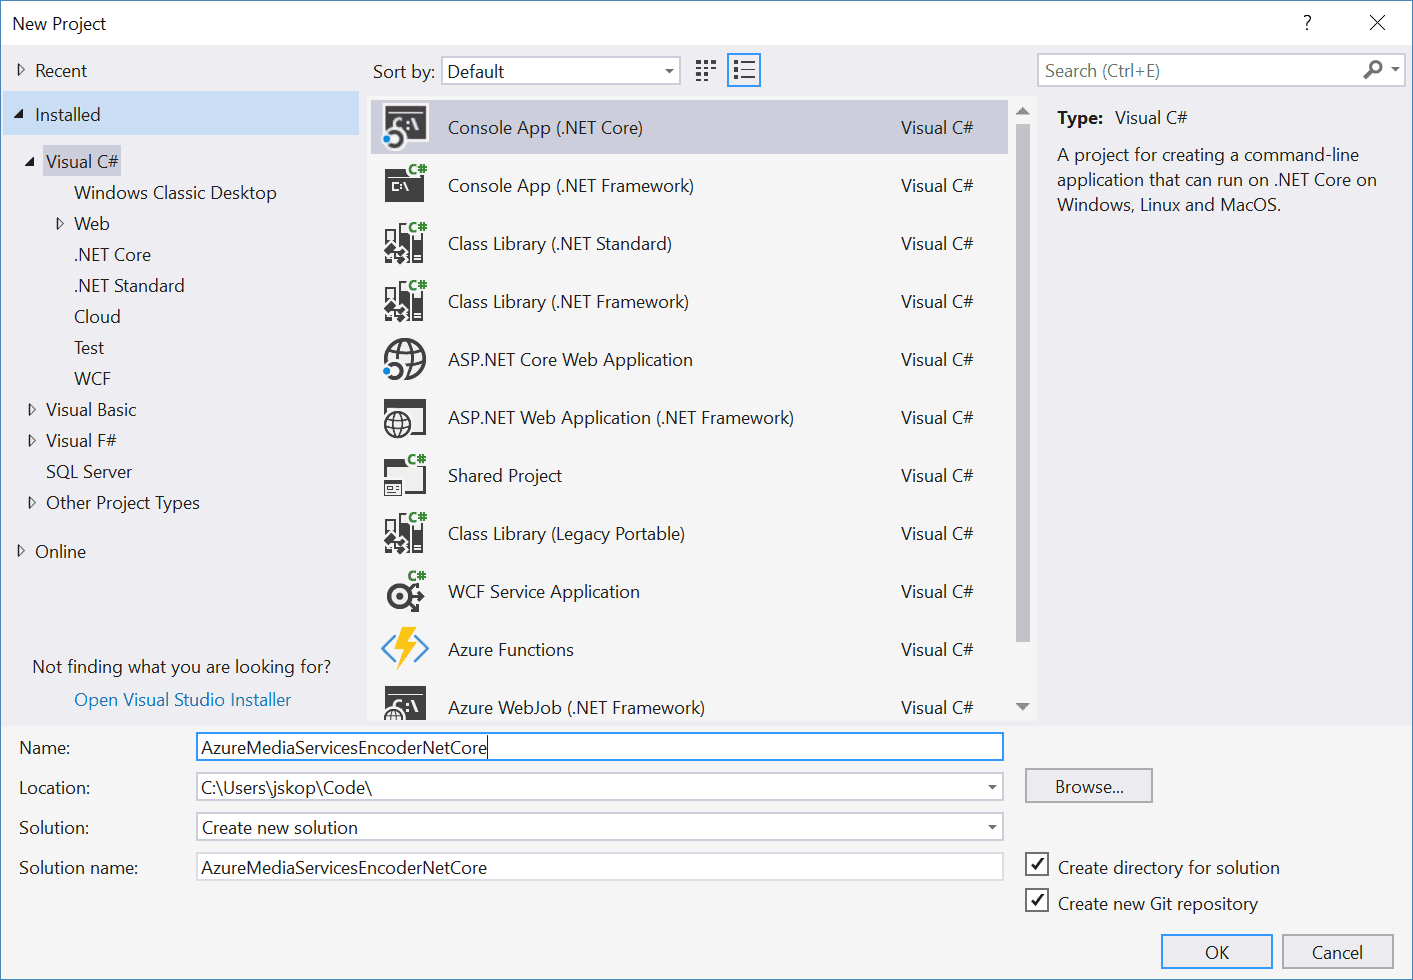Click the search magnifier icon
This screenshot has height=980, width=1413.
coord(1373,69)
